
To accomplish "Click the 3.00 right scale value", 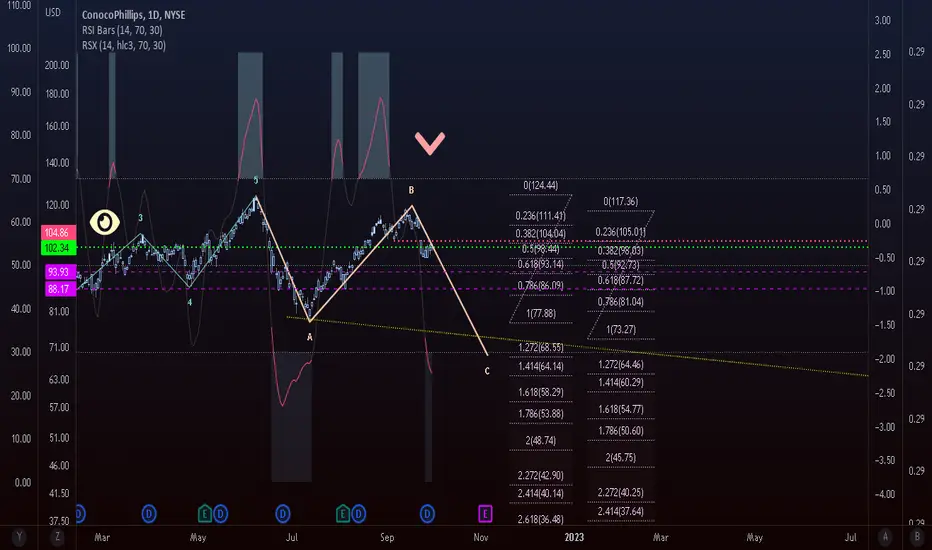I will click(883, 20).
